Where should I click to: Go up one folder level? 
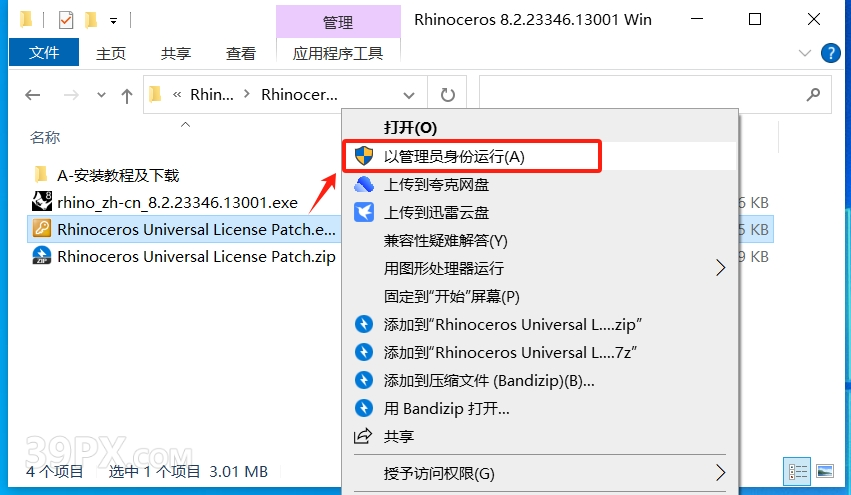tap(127, 96)
